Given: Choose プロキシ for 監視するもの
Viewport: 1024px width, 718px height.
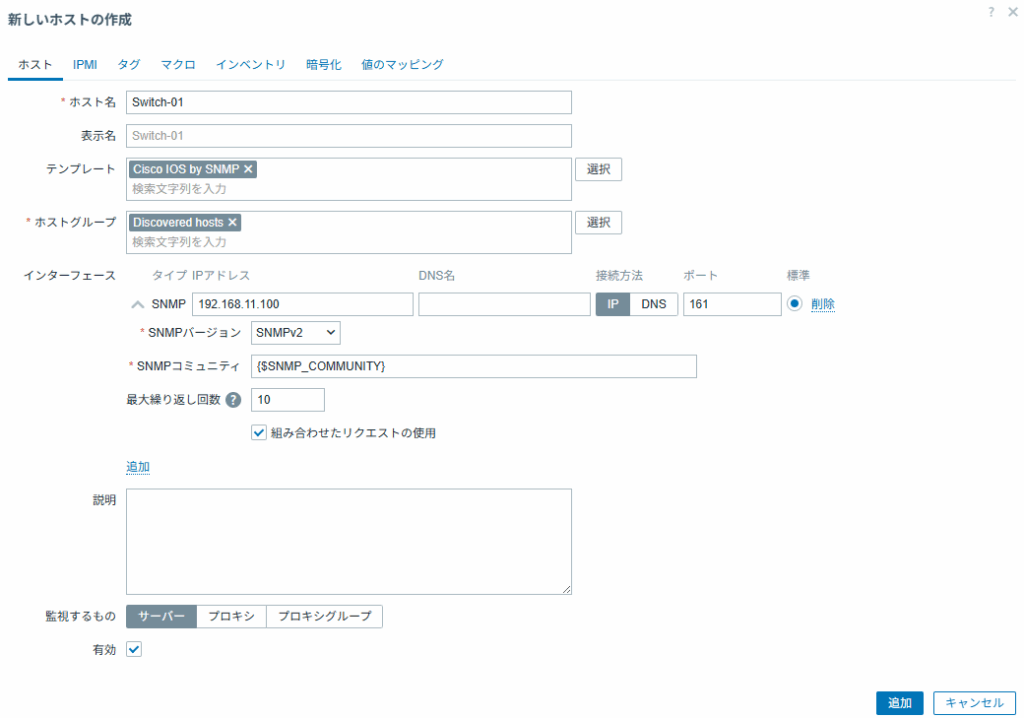Looking at the screenshot, I should pos(231,617).
